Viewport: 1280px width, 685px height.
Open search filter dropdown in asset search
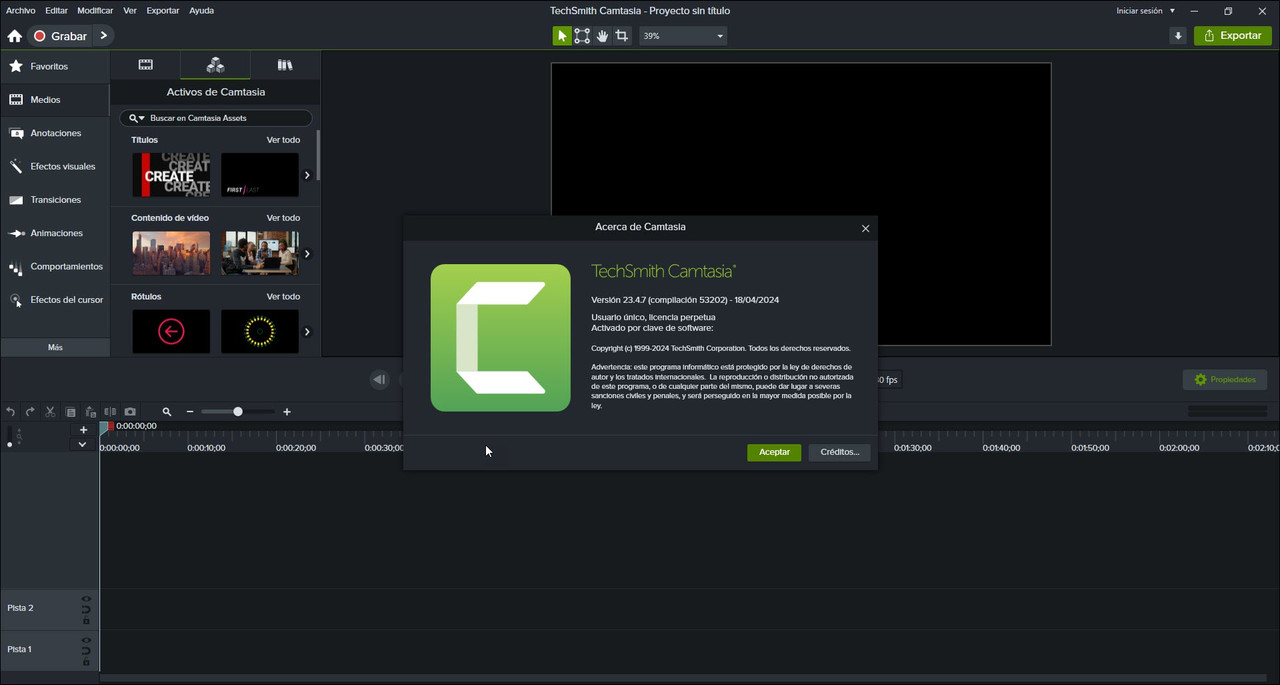click(x=136, y=118)
